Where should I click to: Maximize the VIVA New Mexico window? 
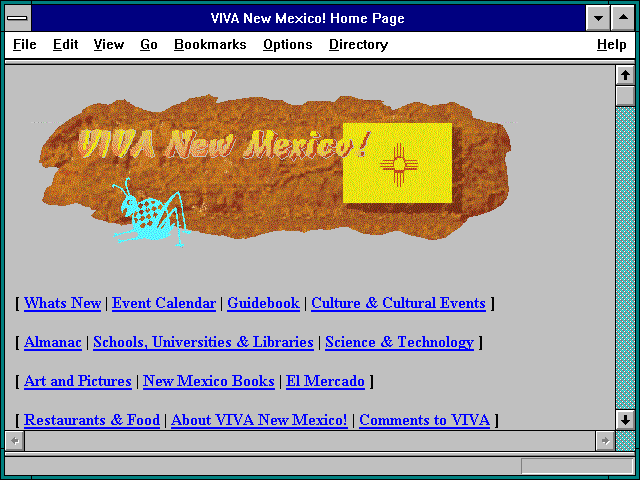623,18
